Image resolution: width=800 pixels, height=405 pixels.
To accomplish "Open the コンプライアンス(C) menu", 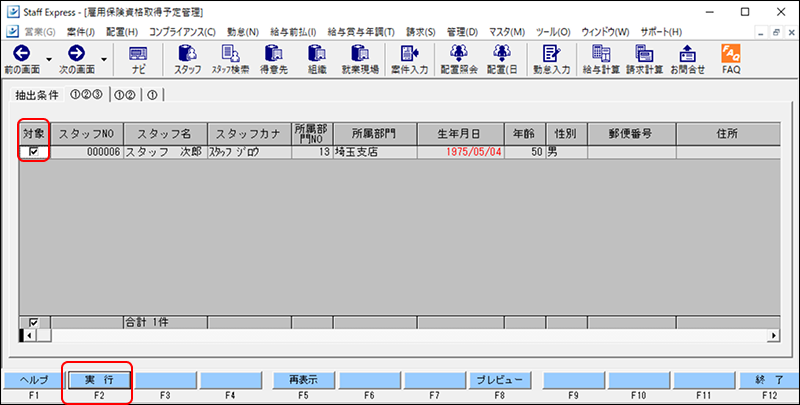I will (x=182, y=32).
